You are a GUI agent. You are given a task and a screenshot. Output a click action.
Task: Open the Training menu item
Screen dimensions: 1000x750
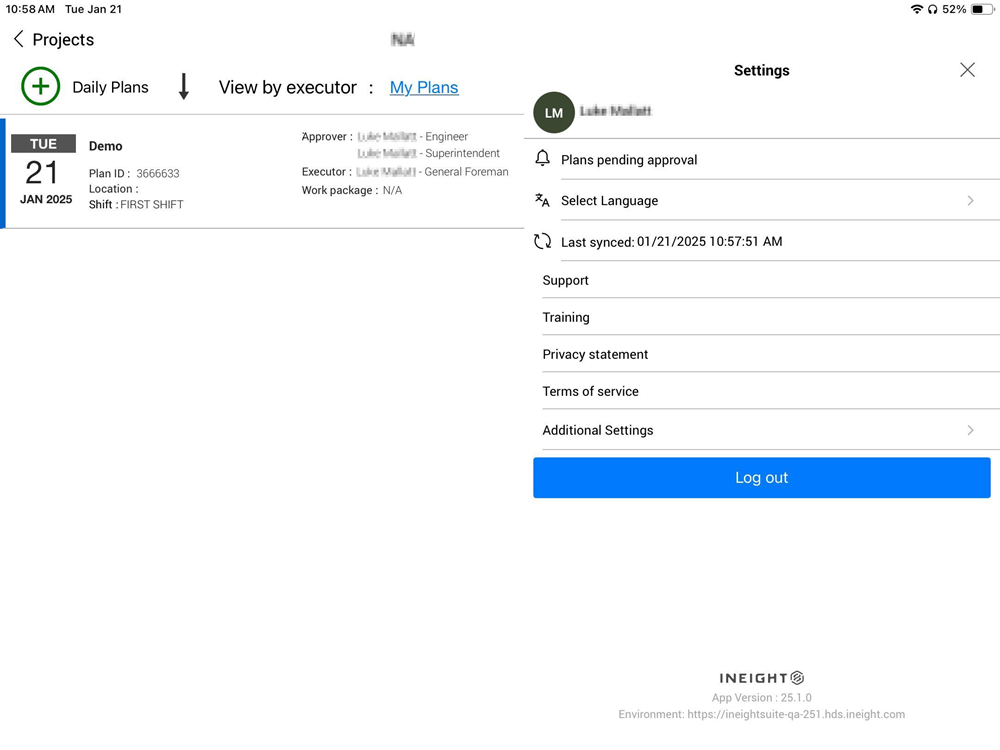click(566, 318)
